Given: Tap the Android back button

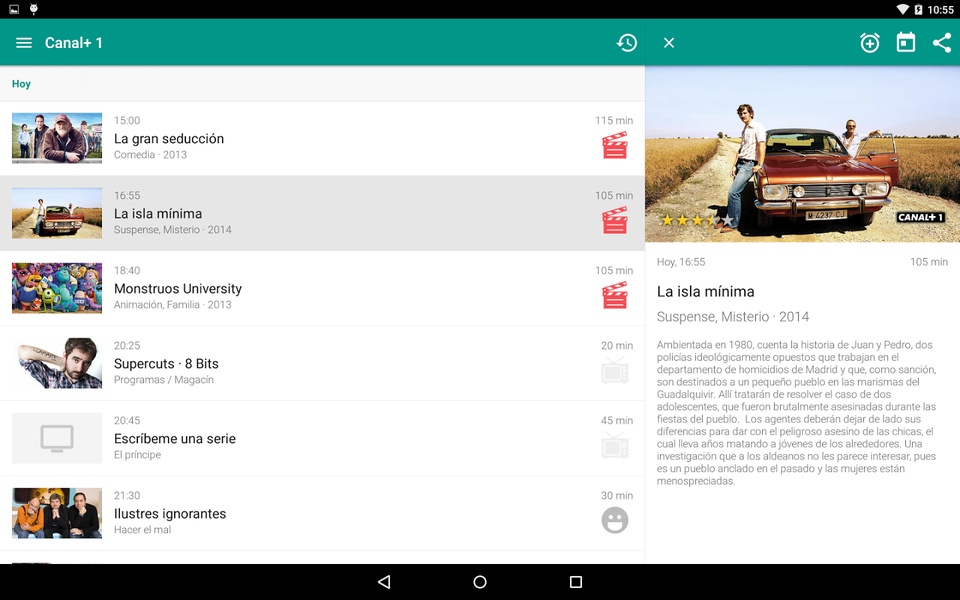Looking at the screenshot, I should point(384,582).
